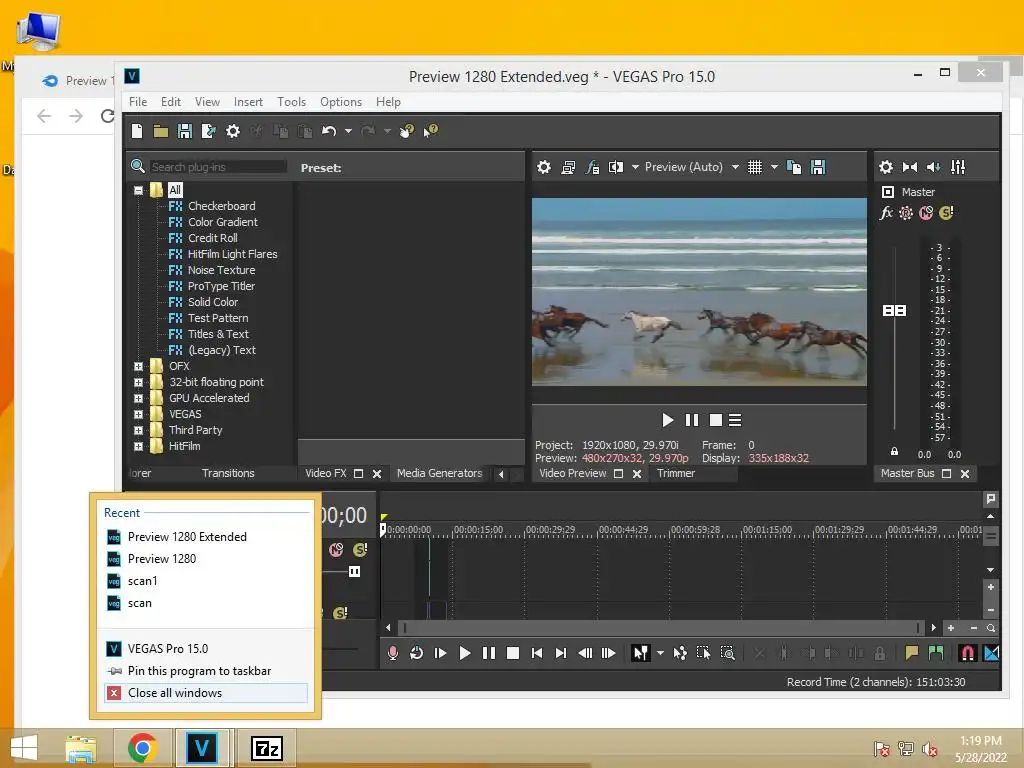This screenshot has height=768, width=1024.
Task: Click the Record microphone icon in transport bar
Action: (393, 653)
